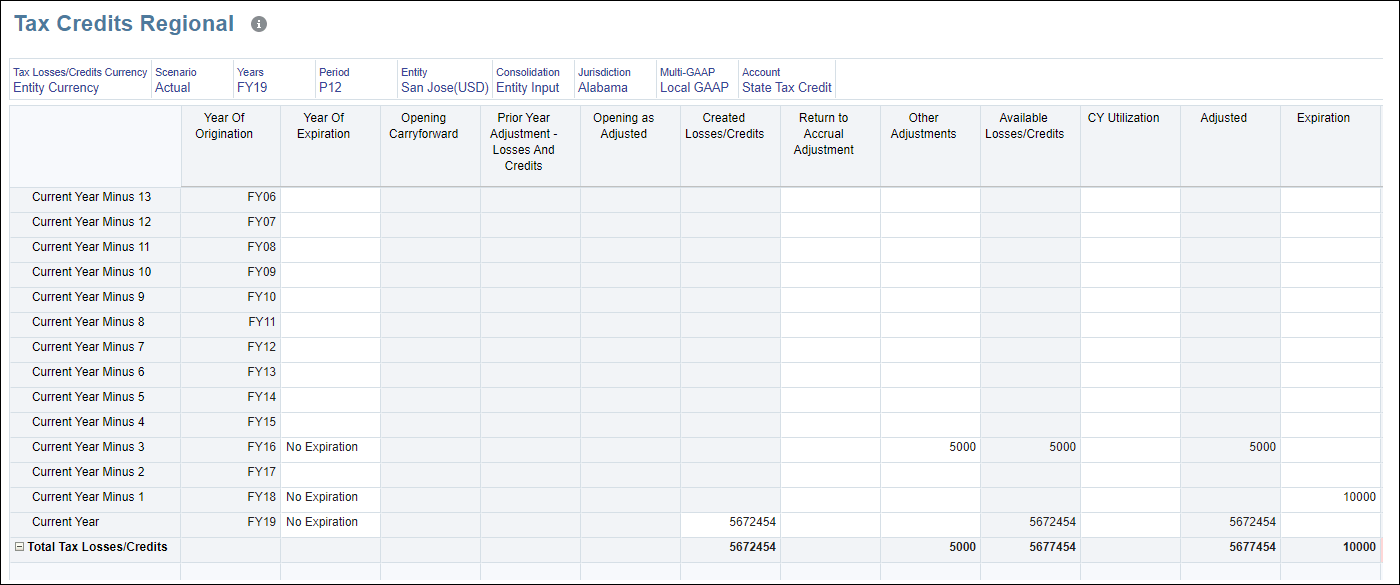Change Account value State Tax Credit
This screenshot has height=585, width=1400.
pyautogui.click(x=787, y=87)
